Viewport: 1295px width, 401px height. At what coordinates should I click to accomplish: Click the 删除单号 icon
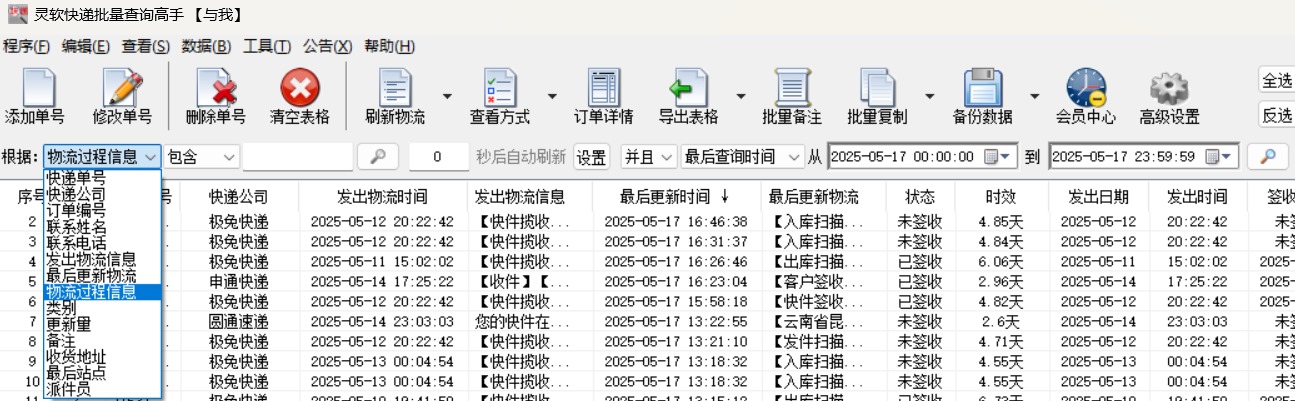[x=216, y=87]
